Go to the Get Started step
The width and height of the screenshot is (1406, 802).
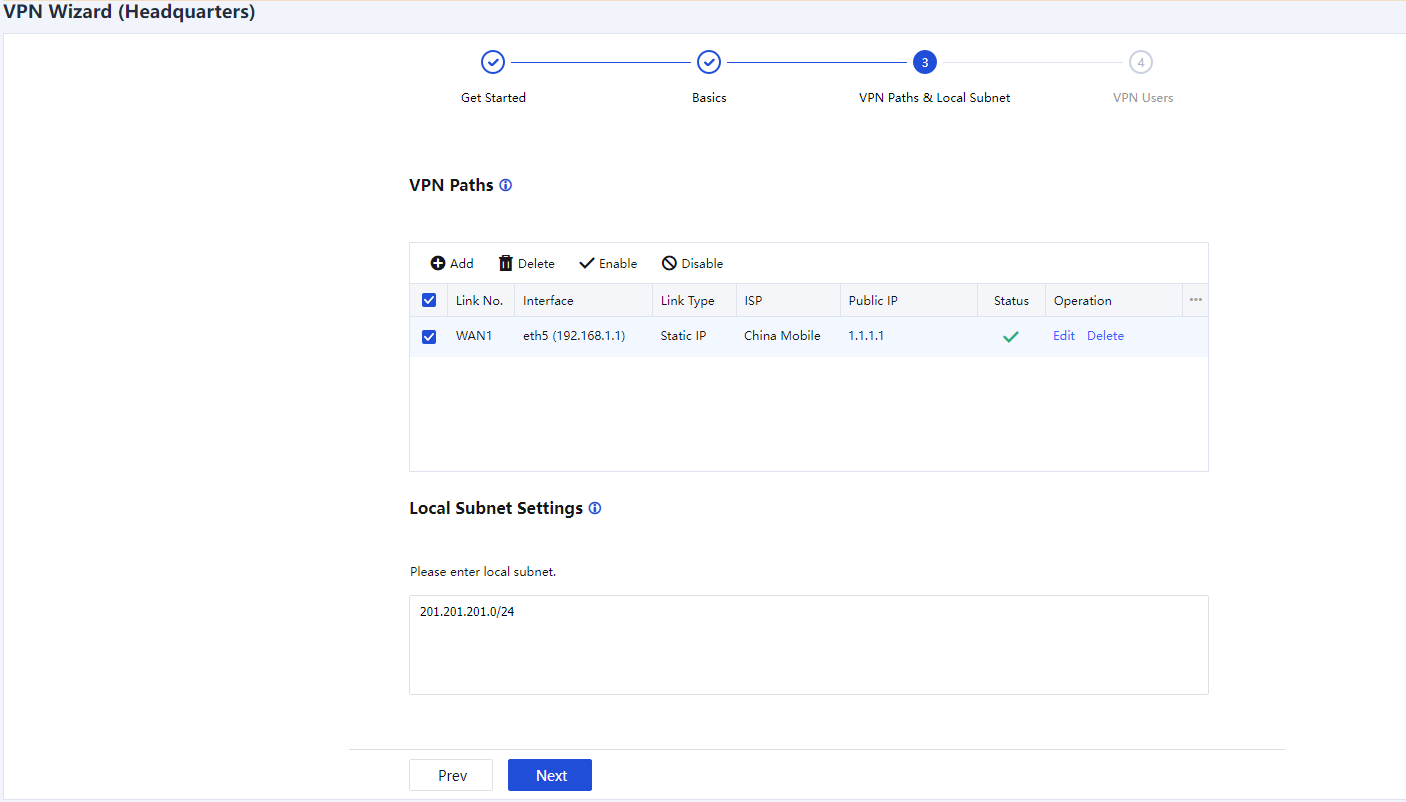493,63
